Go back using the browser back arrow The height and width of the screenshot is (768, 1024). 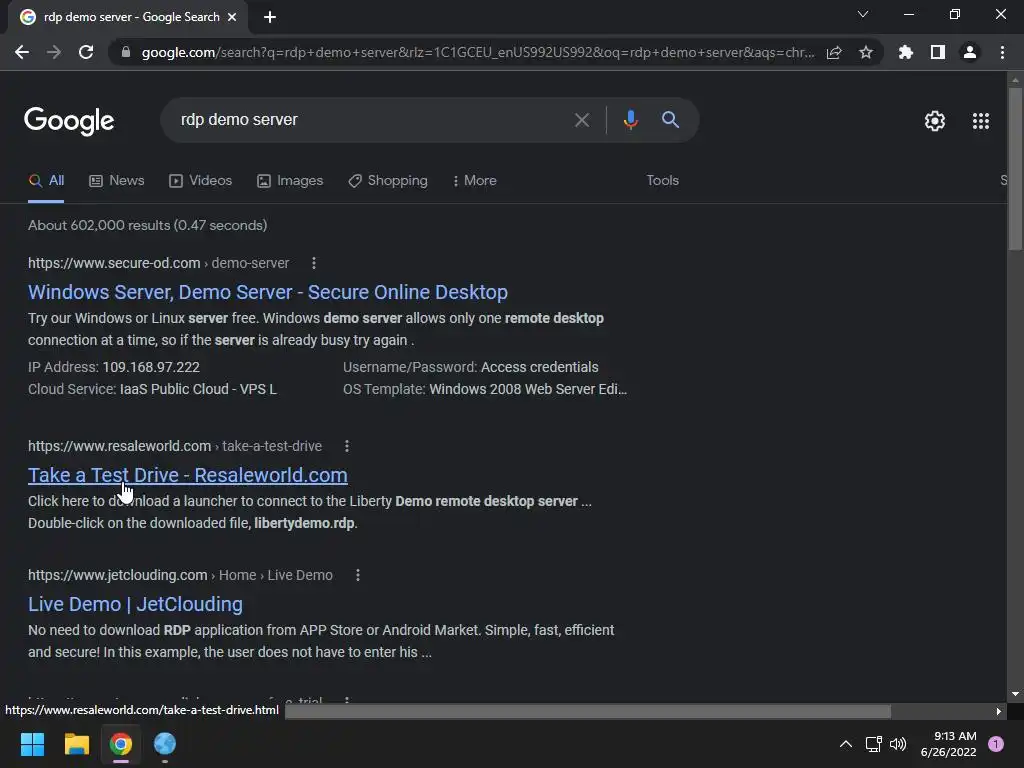pos(22,52)
